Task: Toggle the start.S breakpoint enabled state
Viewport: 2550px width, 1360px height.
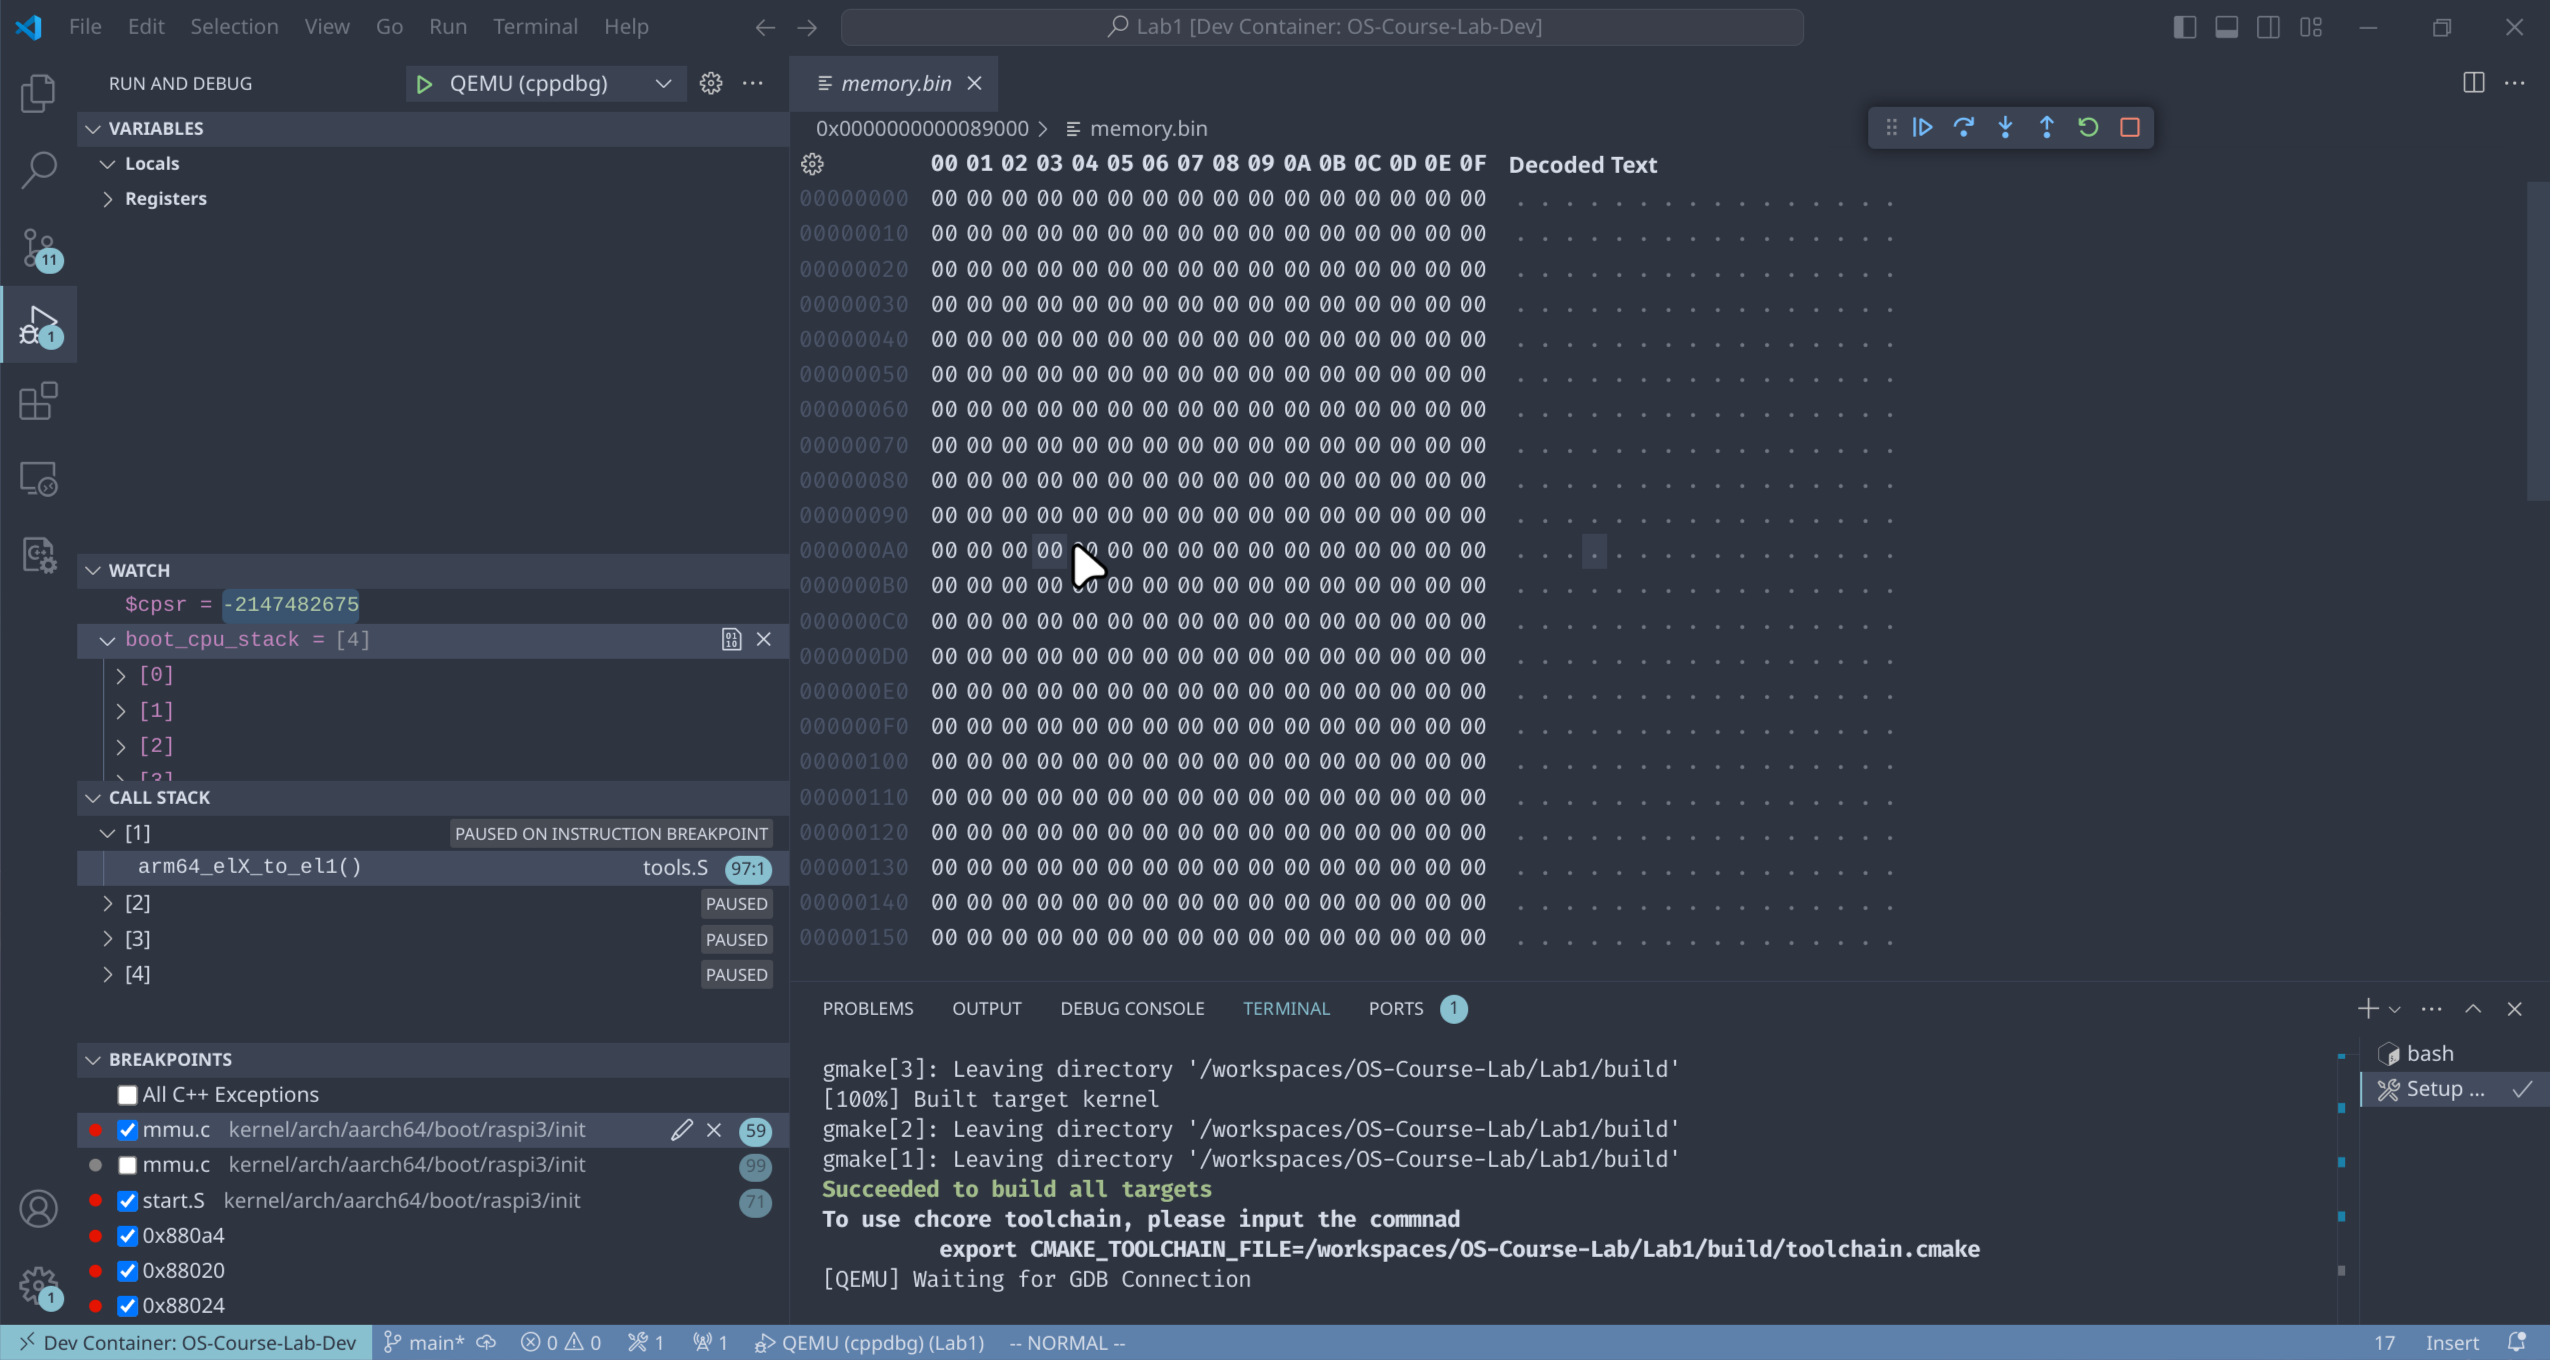Action: (x=130, y=1200)
